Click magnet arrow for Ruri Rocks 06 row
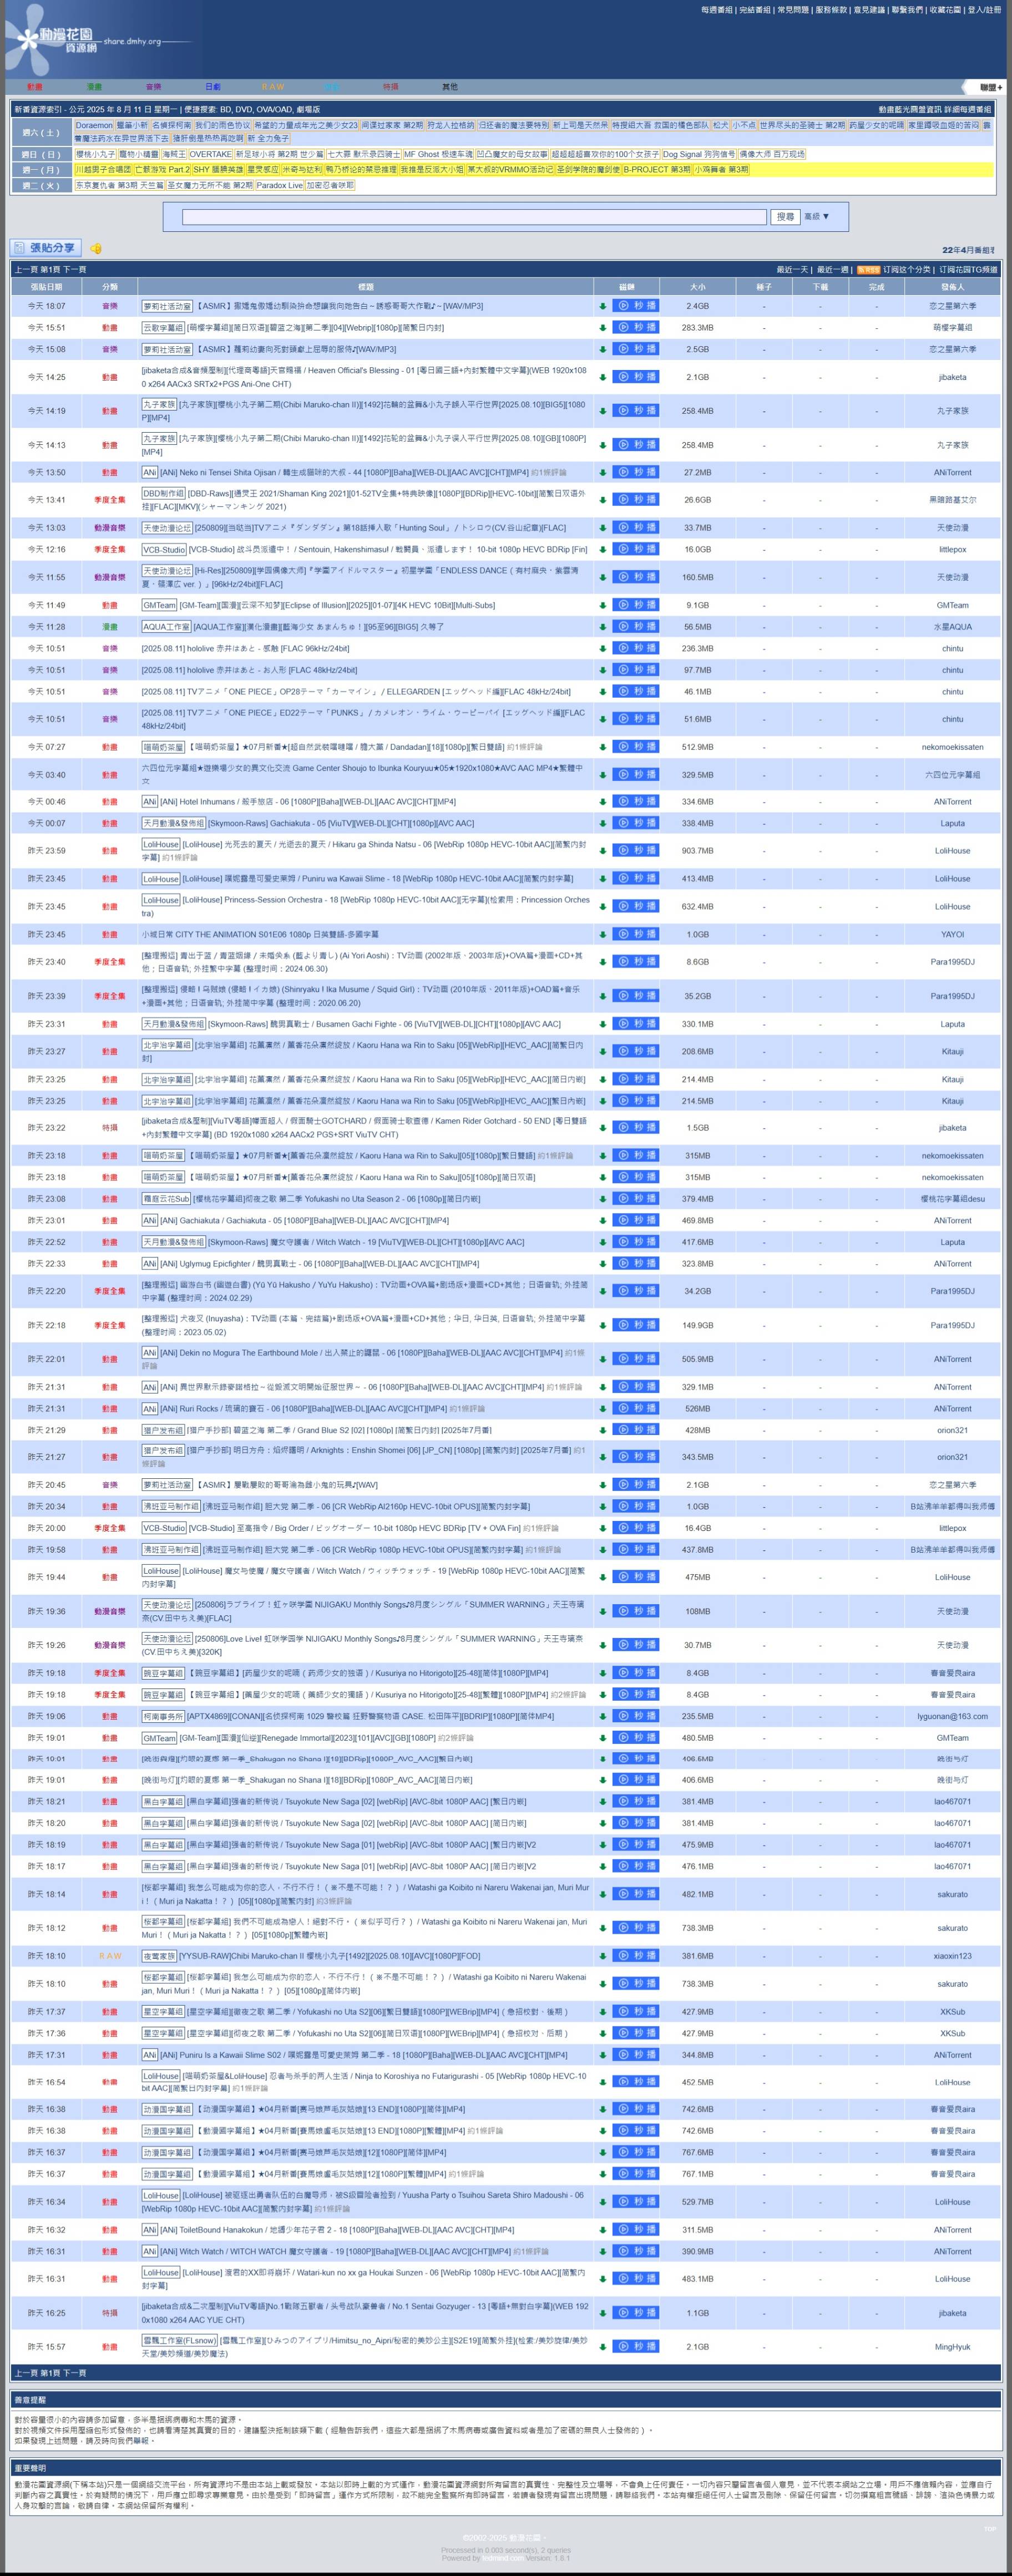 602,1408
